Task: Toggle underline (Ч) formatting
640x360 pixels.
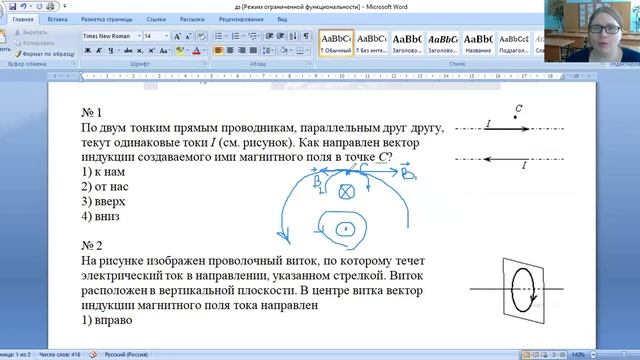Action: [x=110, y=51]
